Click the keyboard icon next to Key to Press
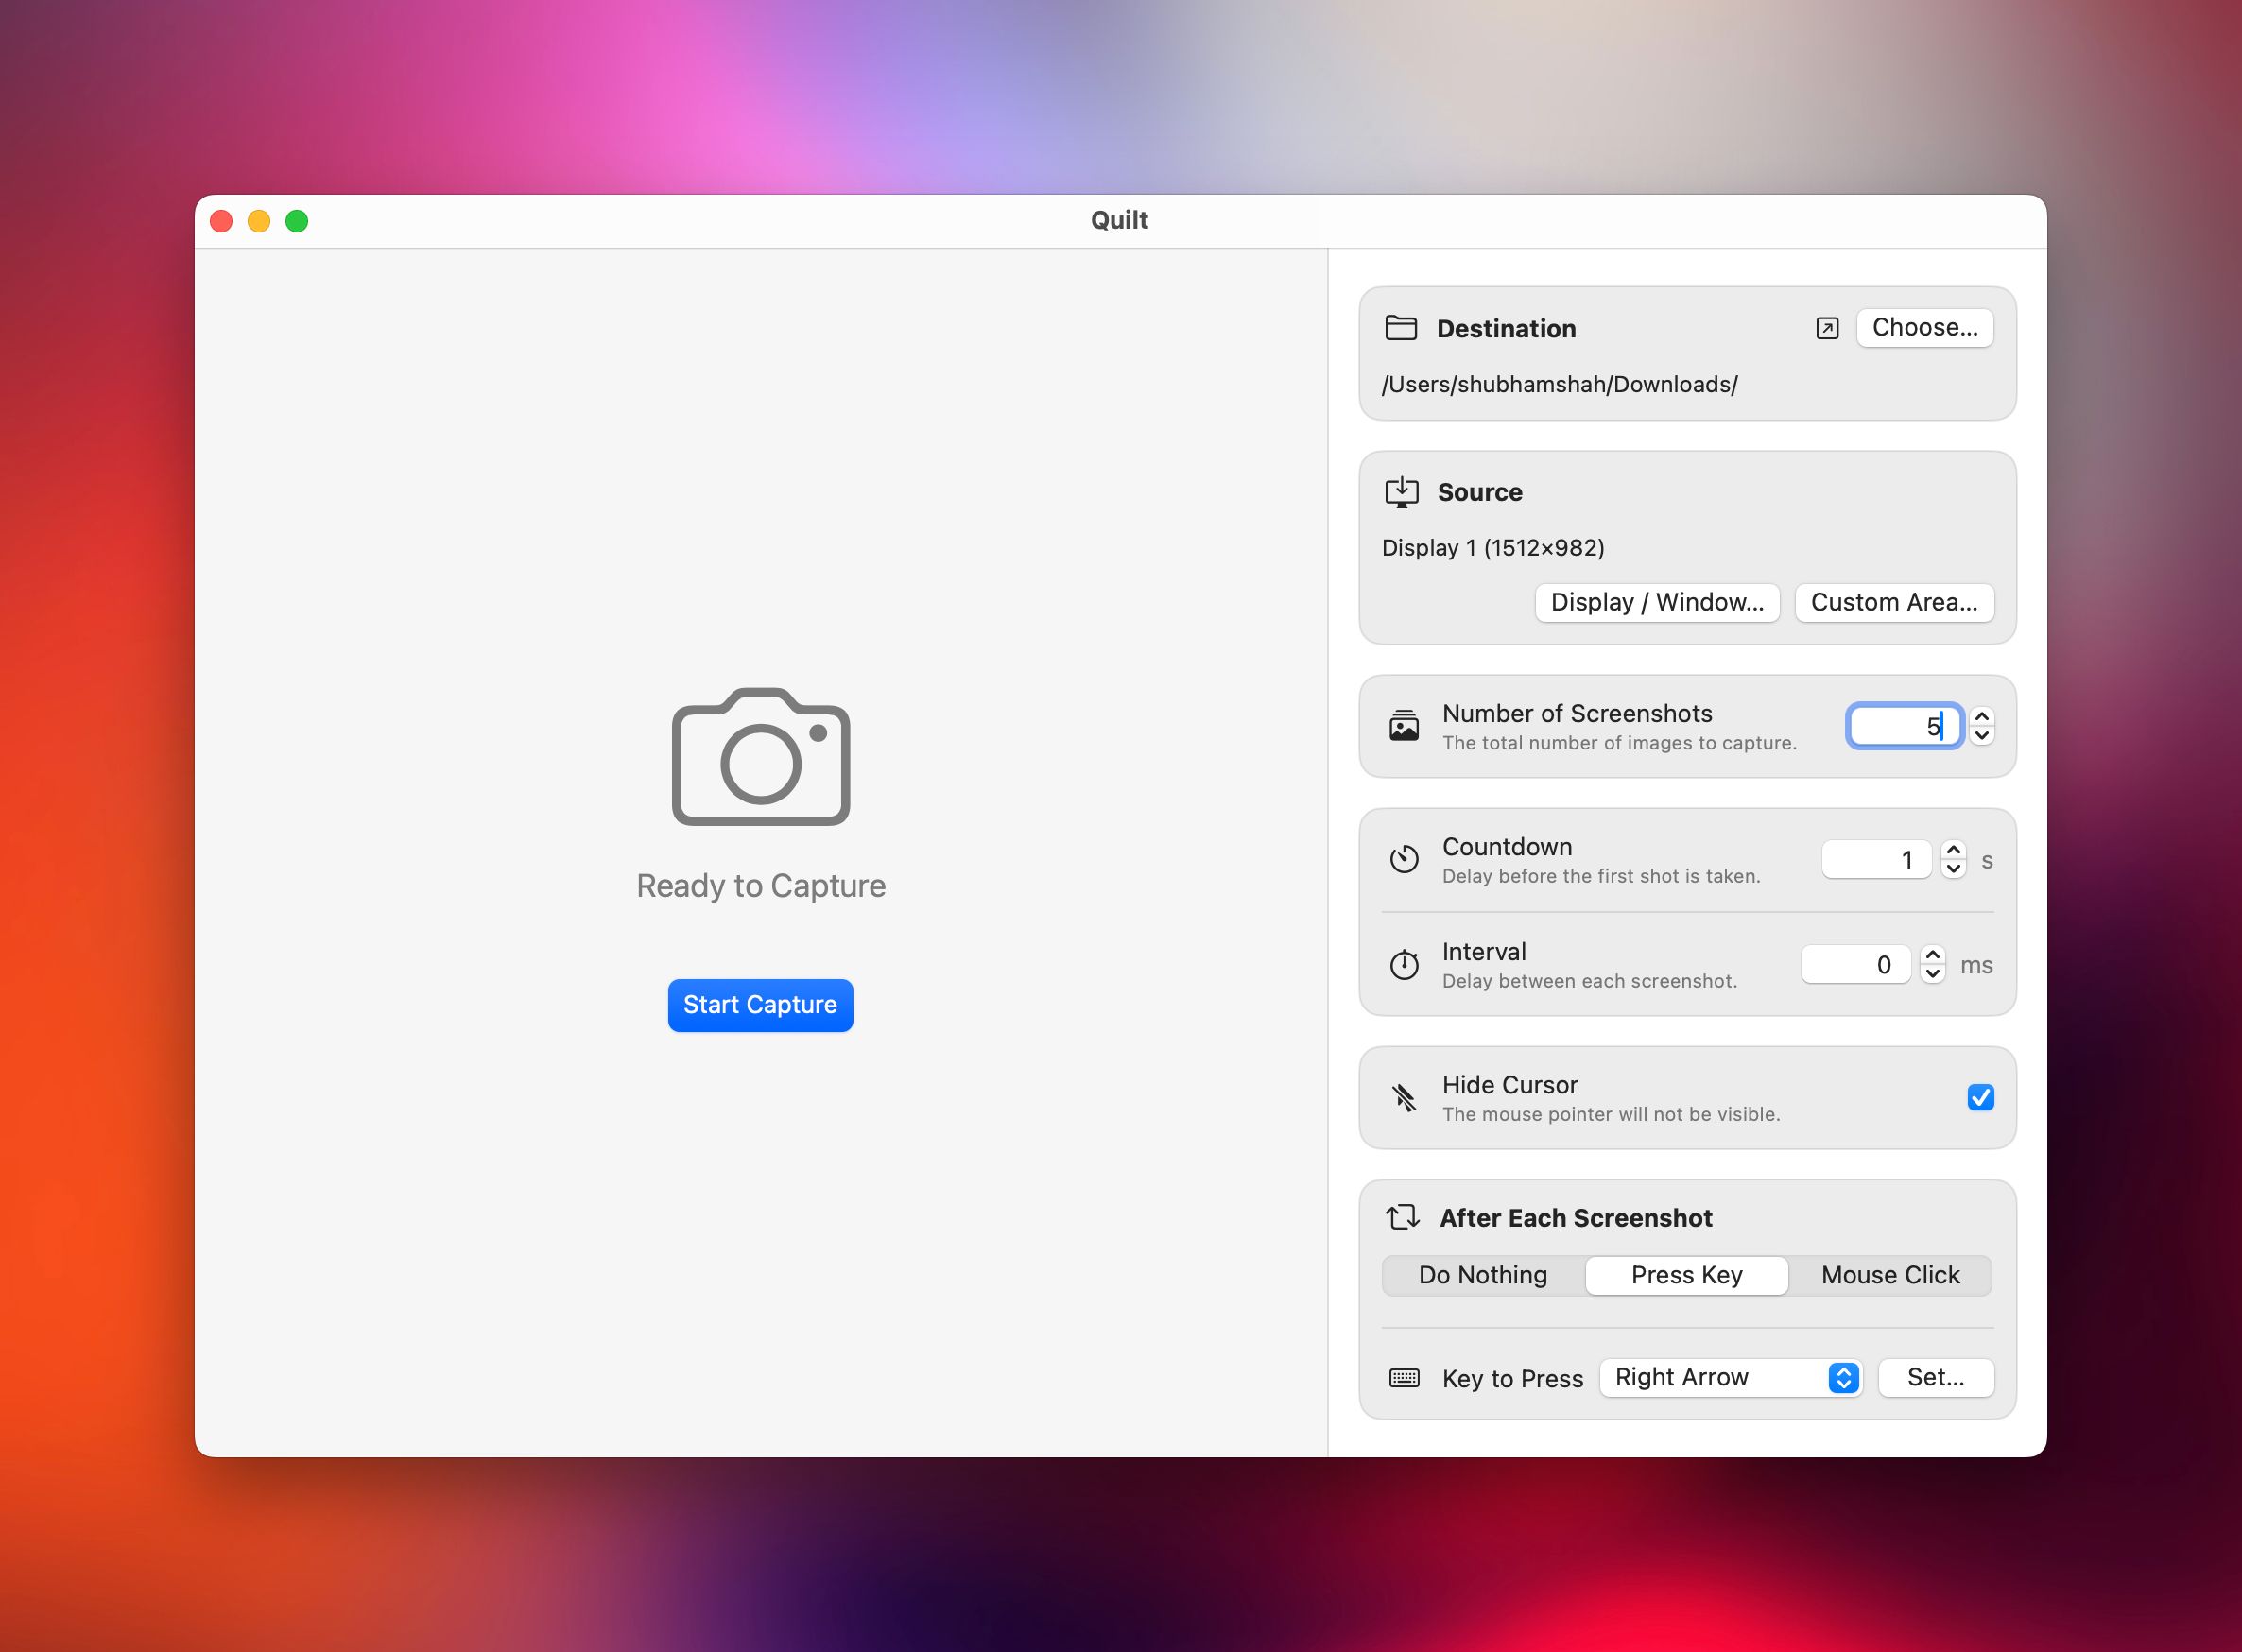The width and height of the screenshot is (2242, 1652). pos(1404,1377)
